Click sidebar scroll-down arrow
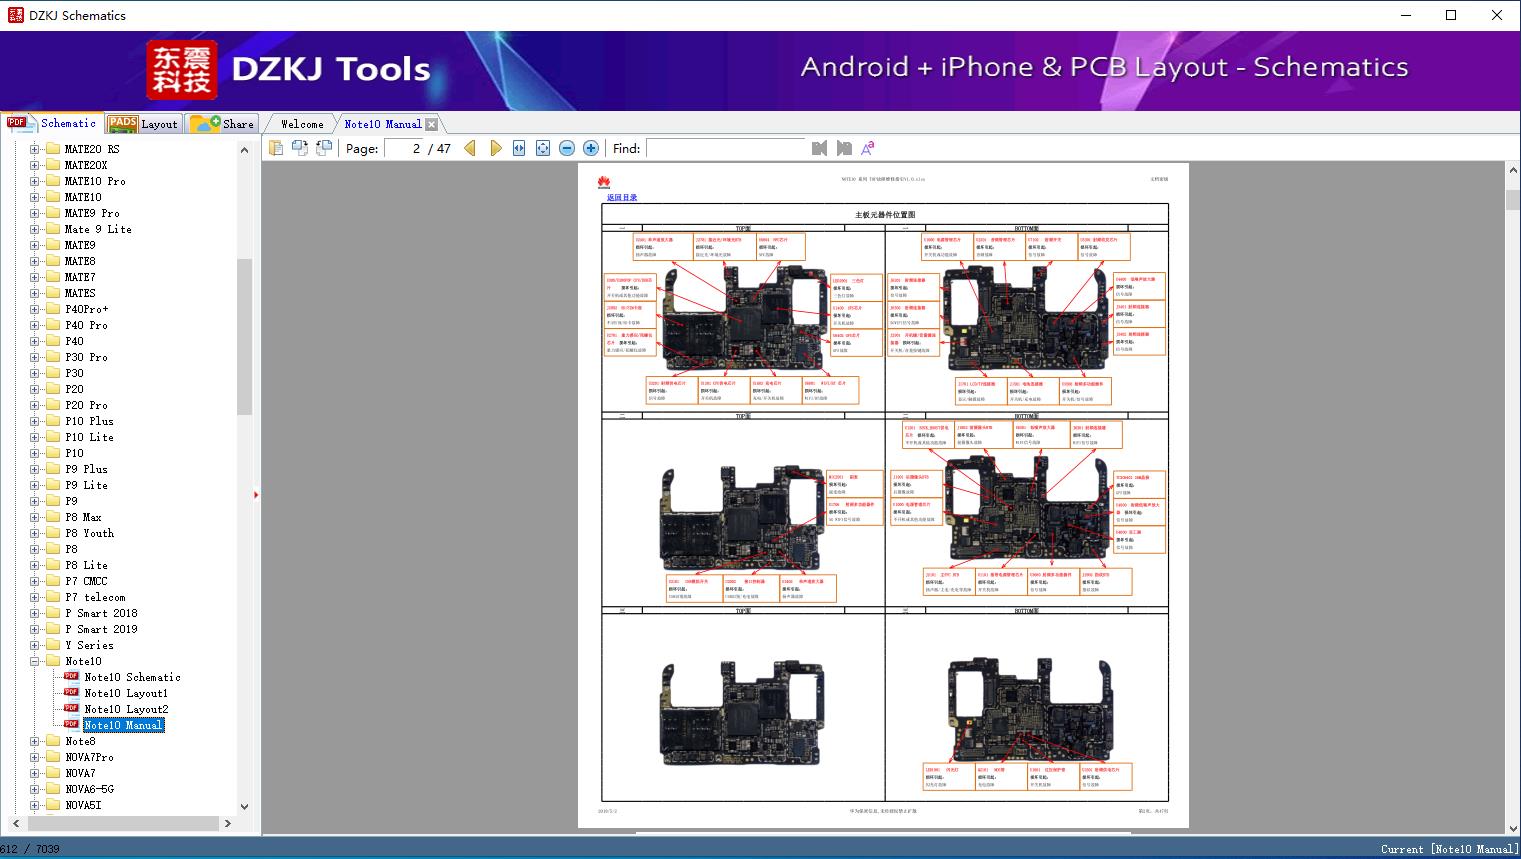This screenshot has width=1521, height=859. point(244,806)
